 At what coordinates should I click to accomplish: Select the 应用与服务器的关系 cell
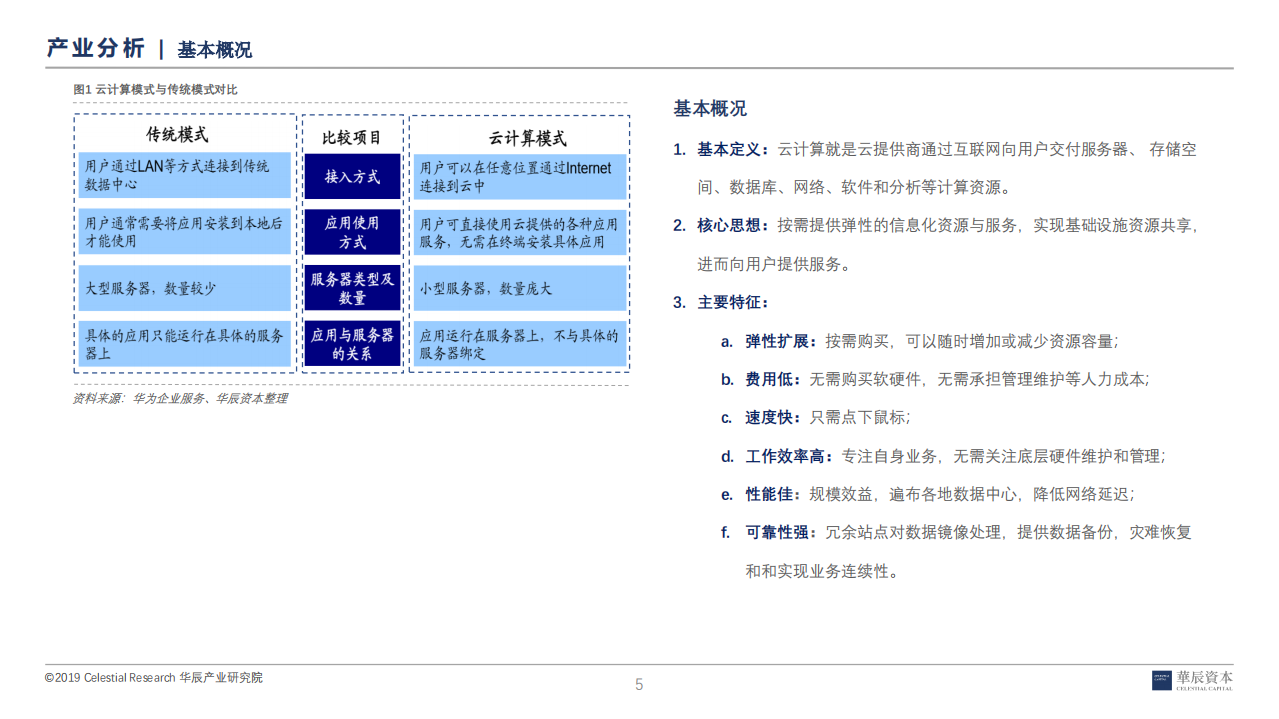coord(352,343)
